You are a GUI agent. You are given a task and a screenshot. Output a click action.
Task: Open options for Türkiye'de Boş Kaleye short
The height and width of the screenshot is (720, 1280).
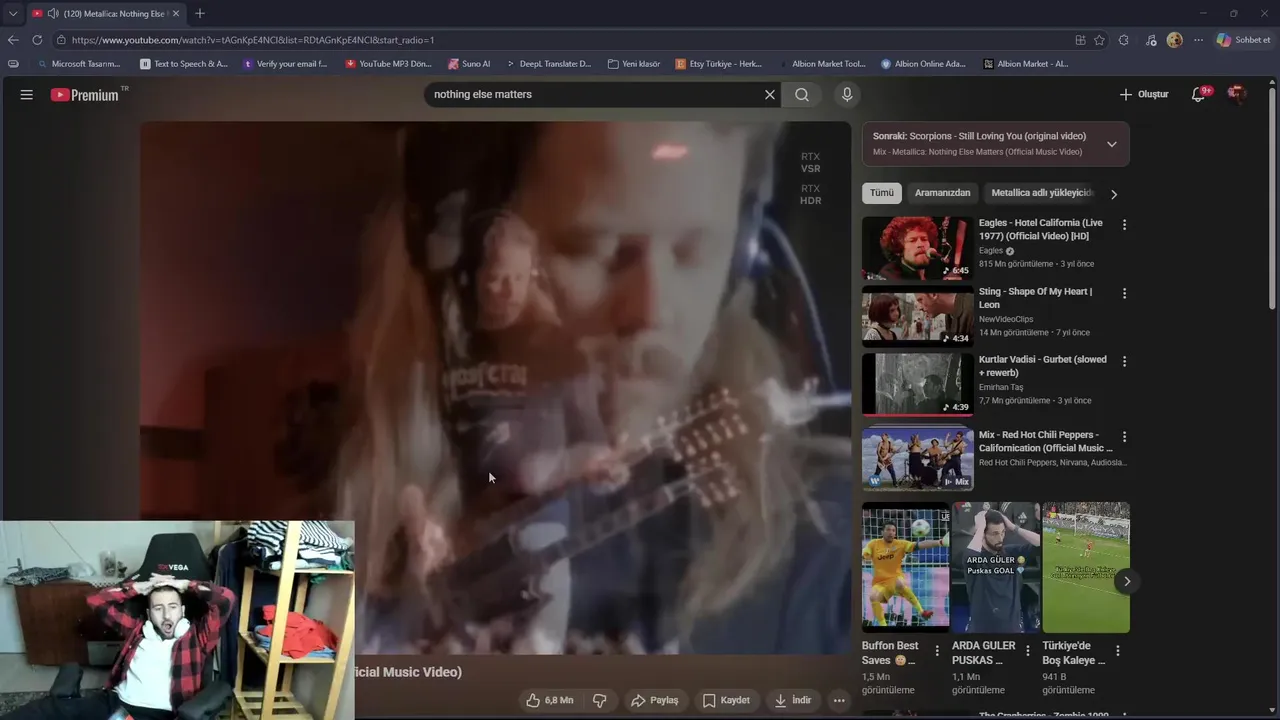(x=1118, y=651)
